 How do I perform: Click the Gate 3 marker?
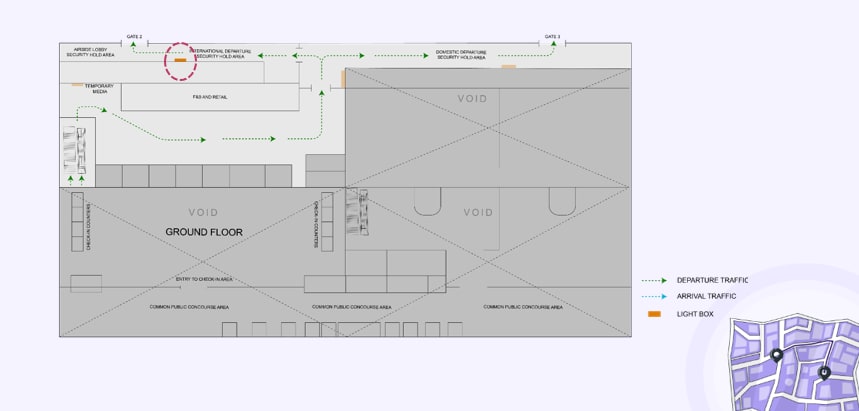[552, 37]
